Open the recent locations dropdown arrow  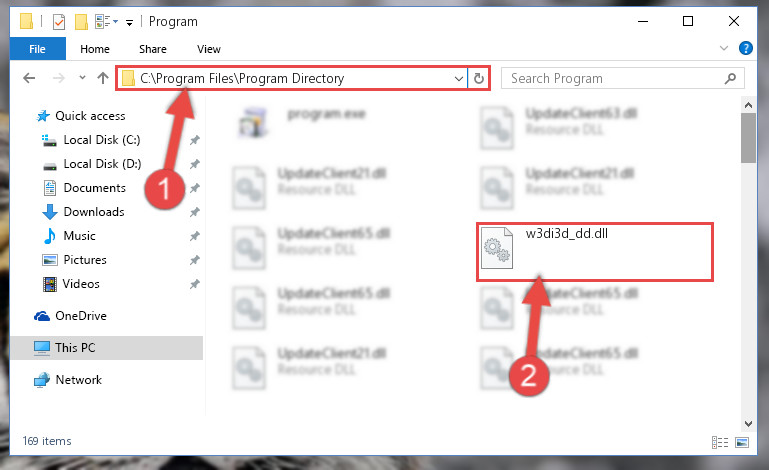point(82,78)
